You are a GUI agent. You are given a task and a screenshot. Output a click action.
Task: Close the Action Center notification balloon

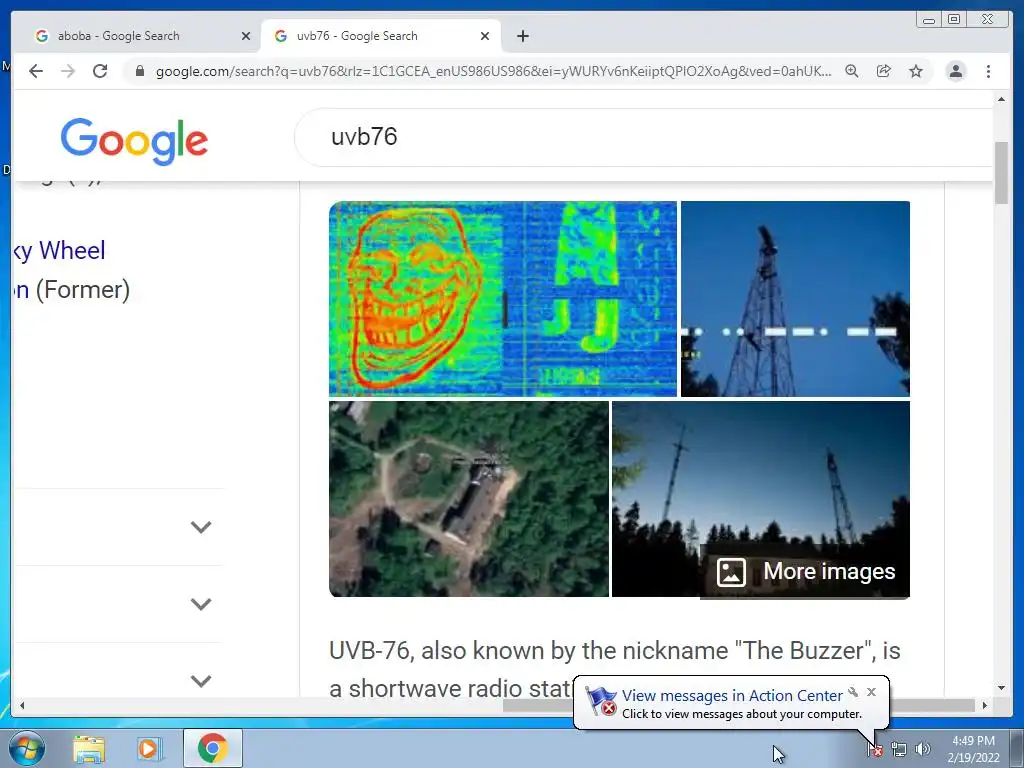point(871,692)
